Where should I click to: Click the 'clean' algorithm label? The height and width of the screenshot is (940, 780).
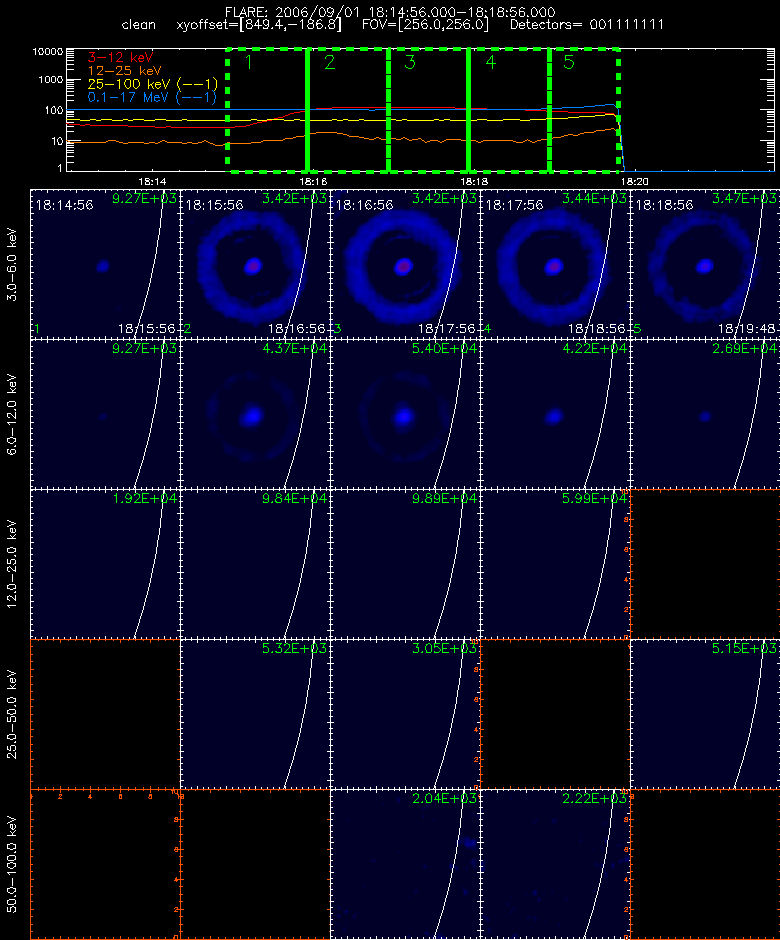click(x=138, y=25)
